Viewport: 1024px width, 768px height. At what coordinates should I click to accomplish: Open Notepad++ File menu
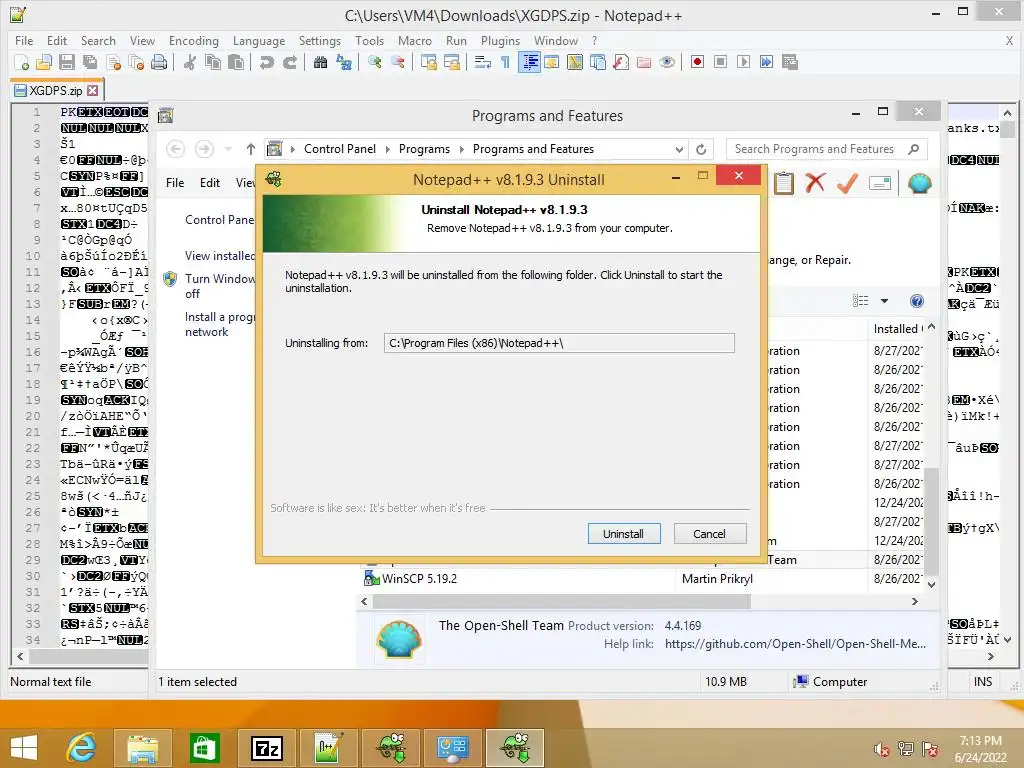pos(24,40)
